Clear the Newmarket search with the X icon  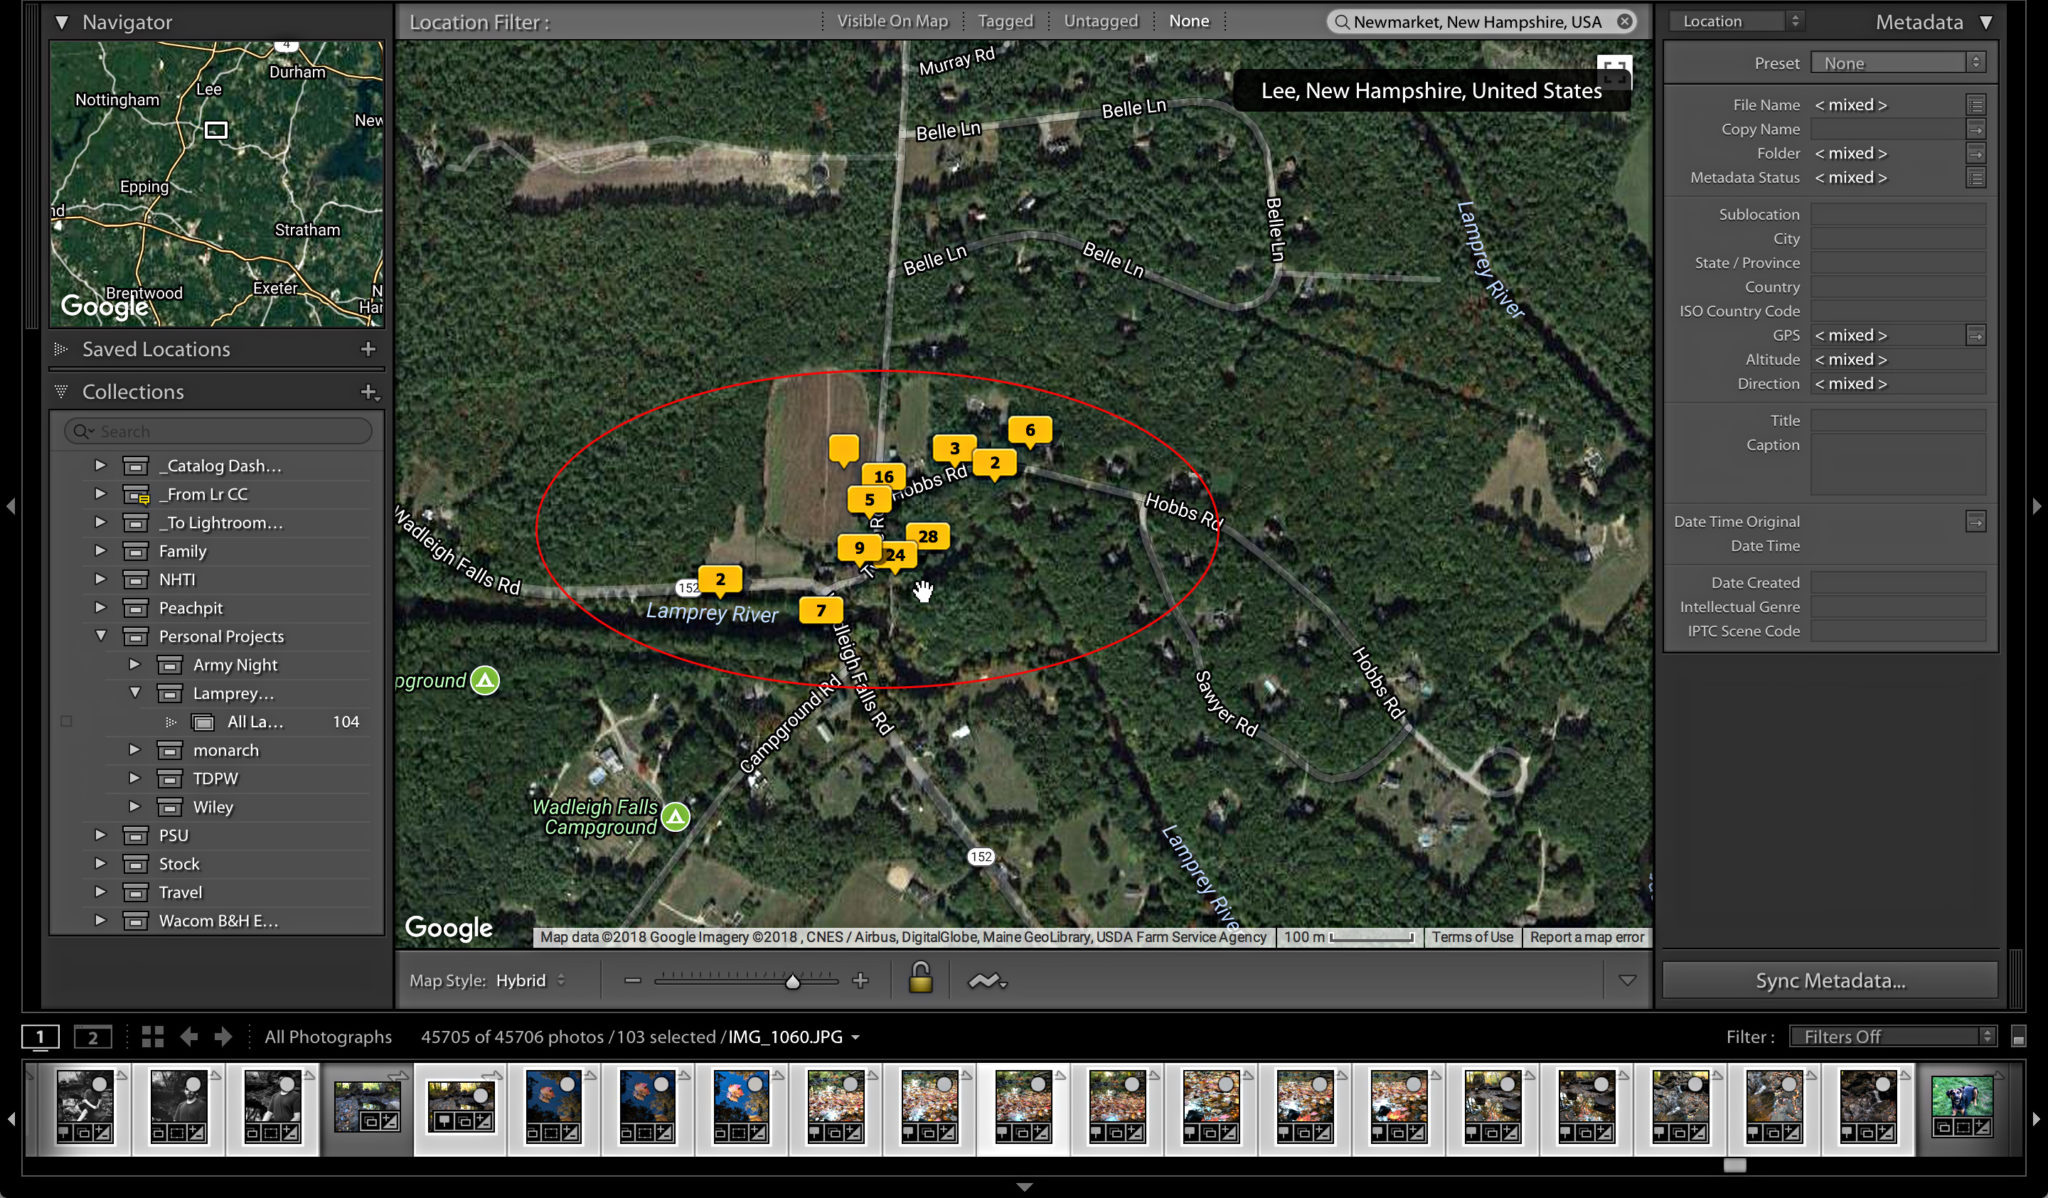[1625, 20]
